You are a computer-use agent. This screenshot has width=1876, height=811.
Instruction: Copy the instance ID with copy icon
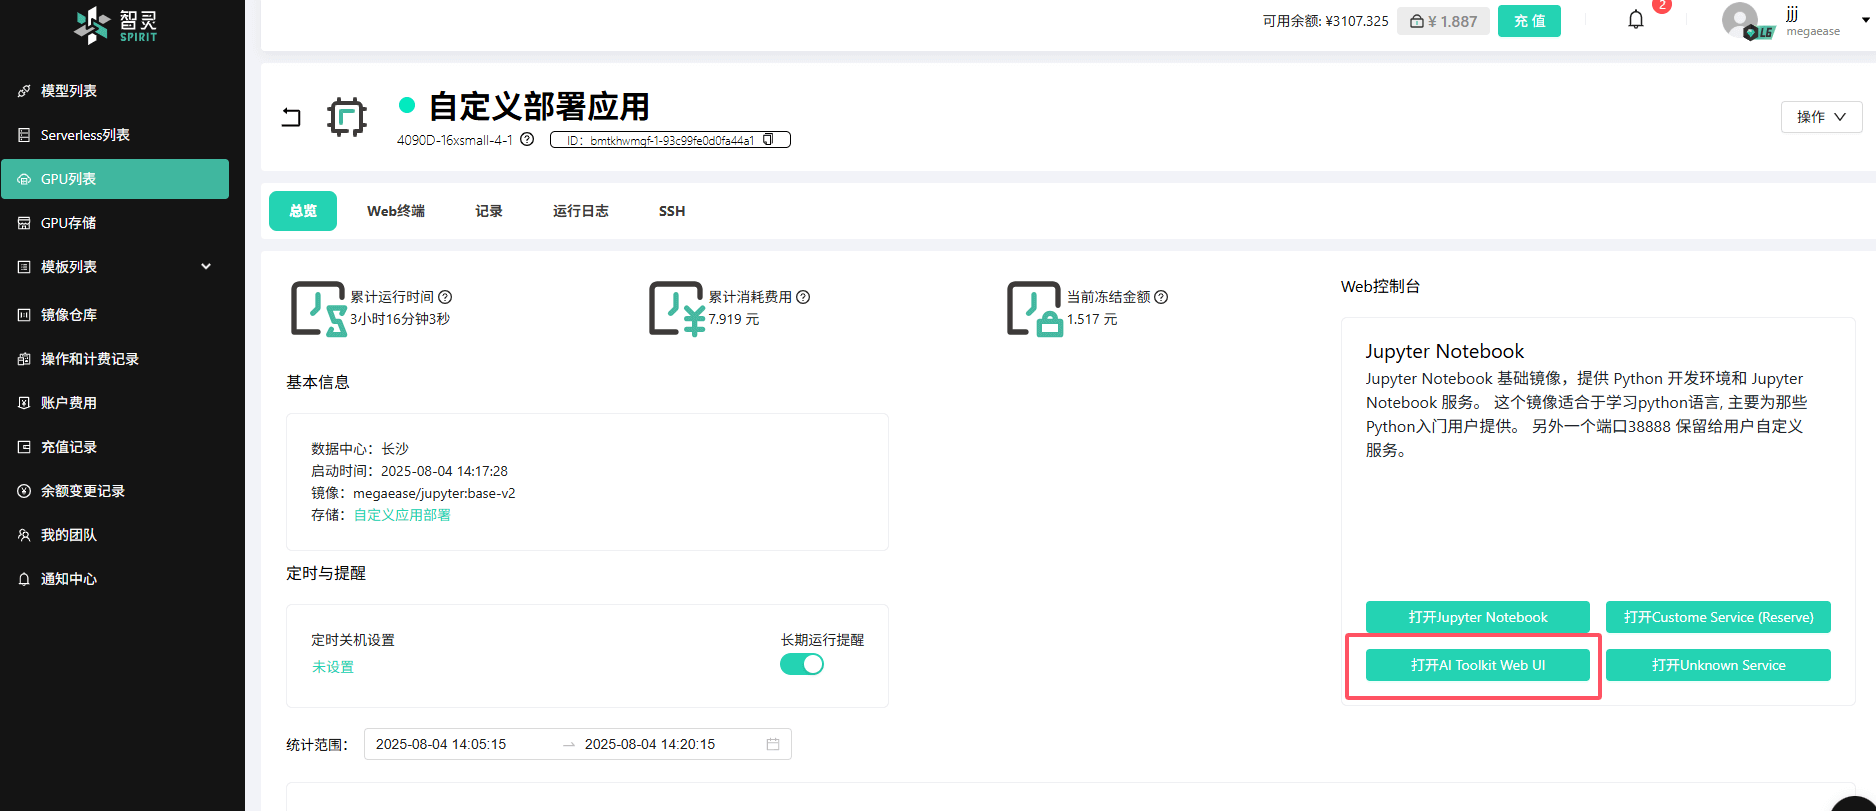(x=768, y=140)
